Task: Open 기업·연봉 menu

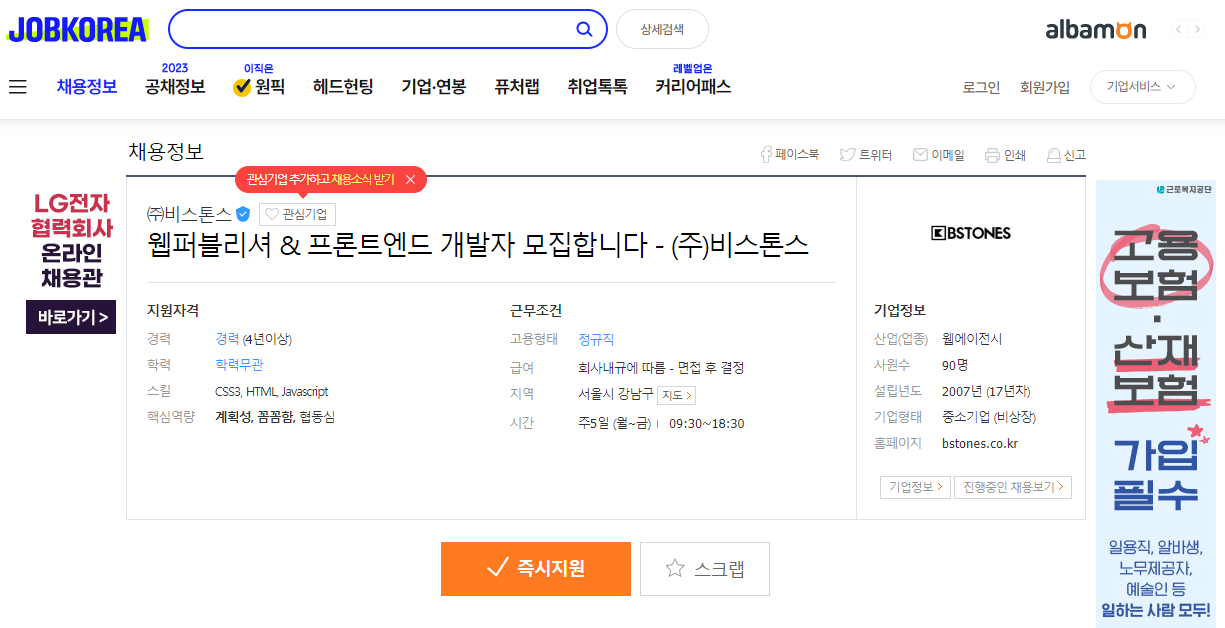Action: [434, 87]
